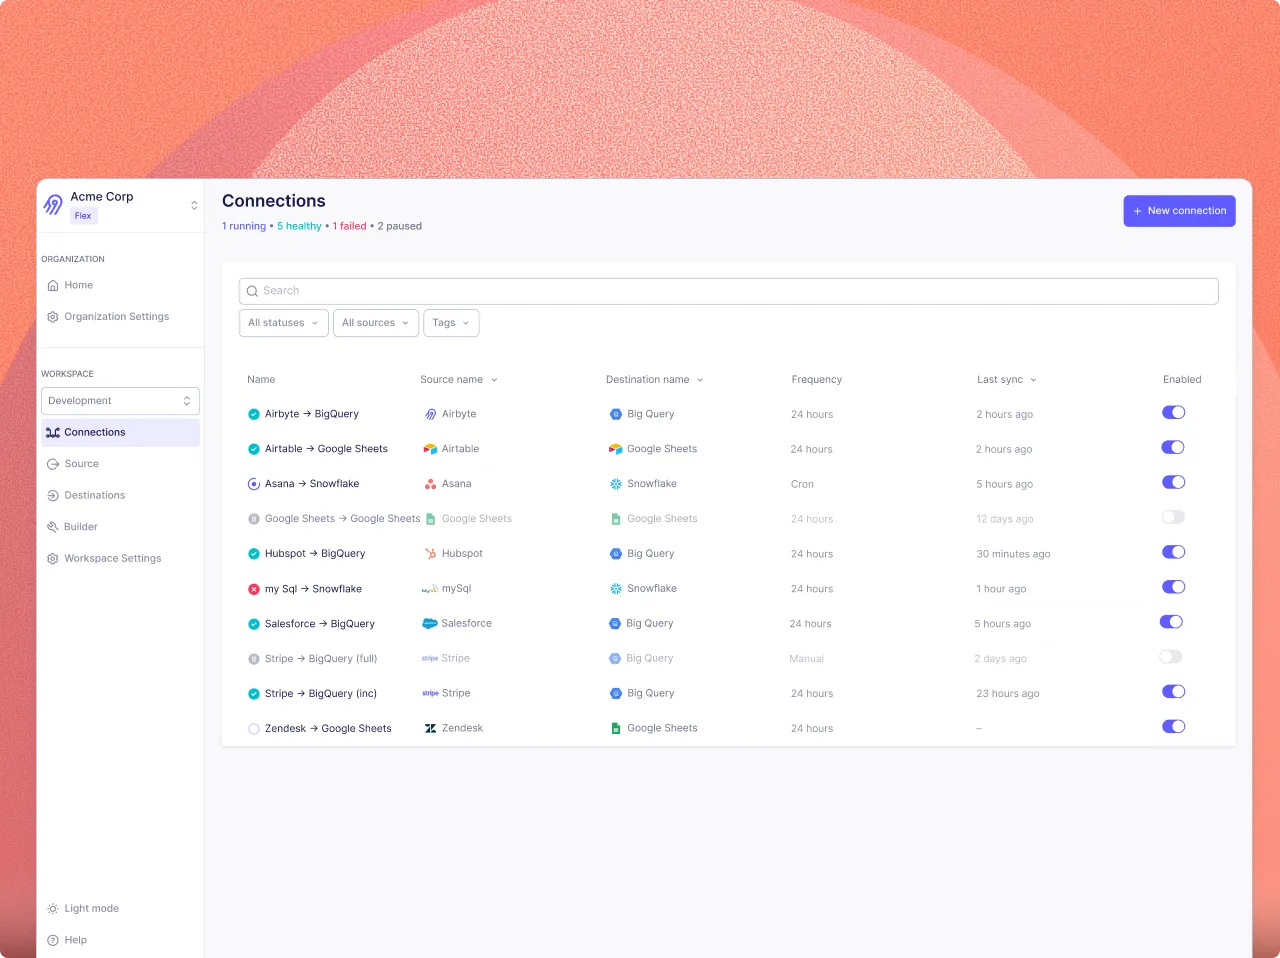Filter by the 1 running status link
The image size is (1280, 958).
coord(244,227)
